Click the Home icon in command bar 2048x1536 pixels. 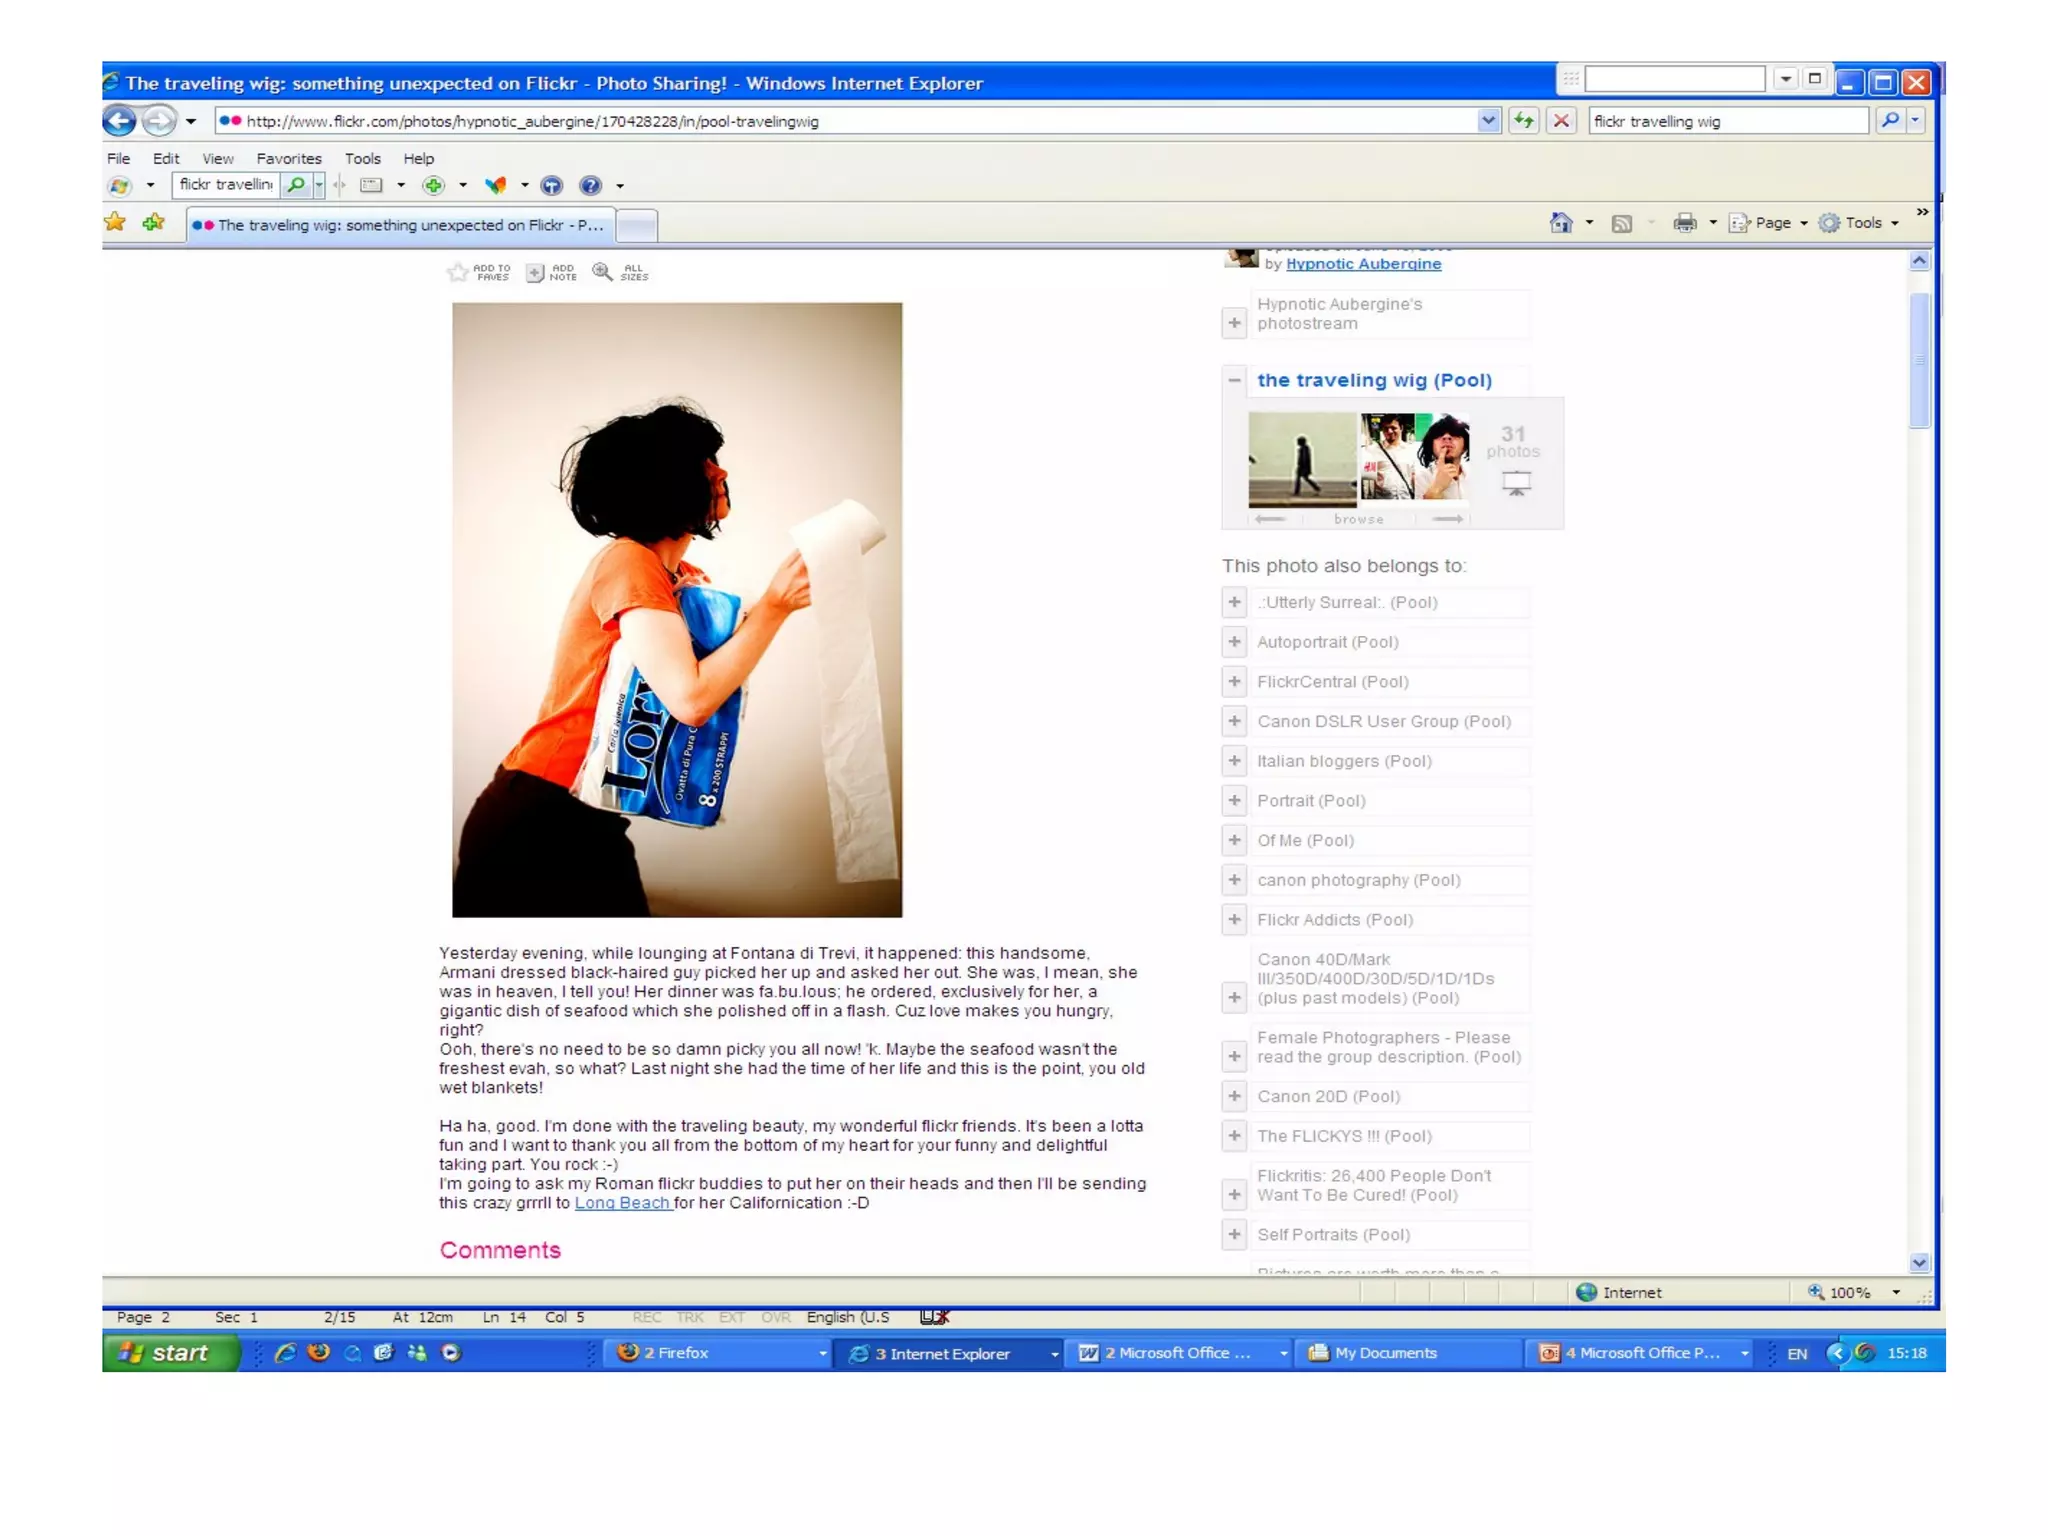click(1560, 223)
